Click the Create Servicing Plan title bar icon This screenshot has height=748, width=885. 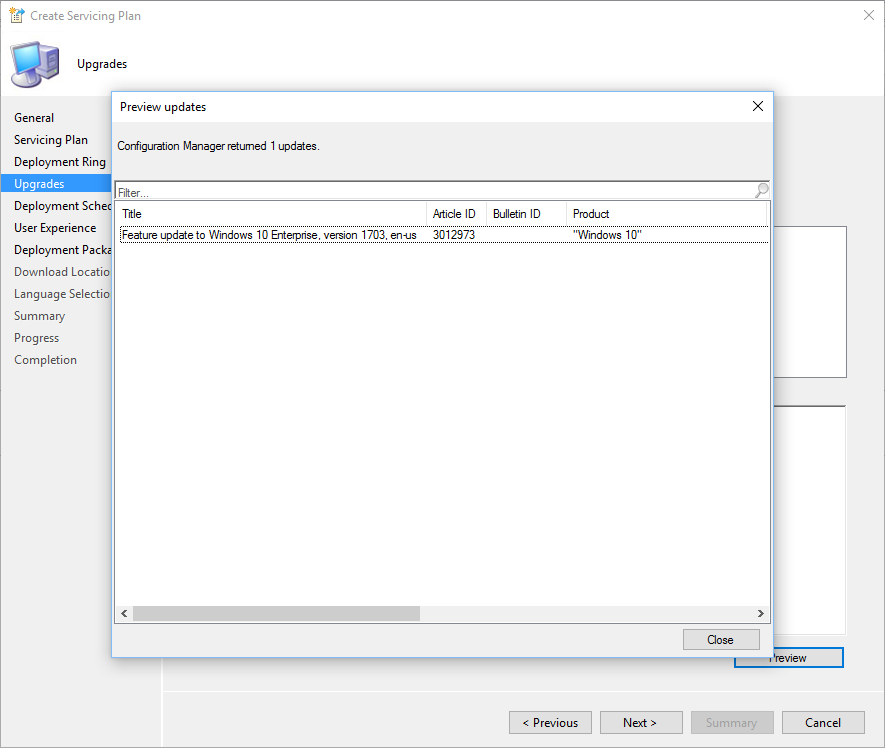click(17, 15)
